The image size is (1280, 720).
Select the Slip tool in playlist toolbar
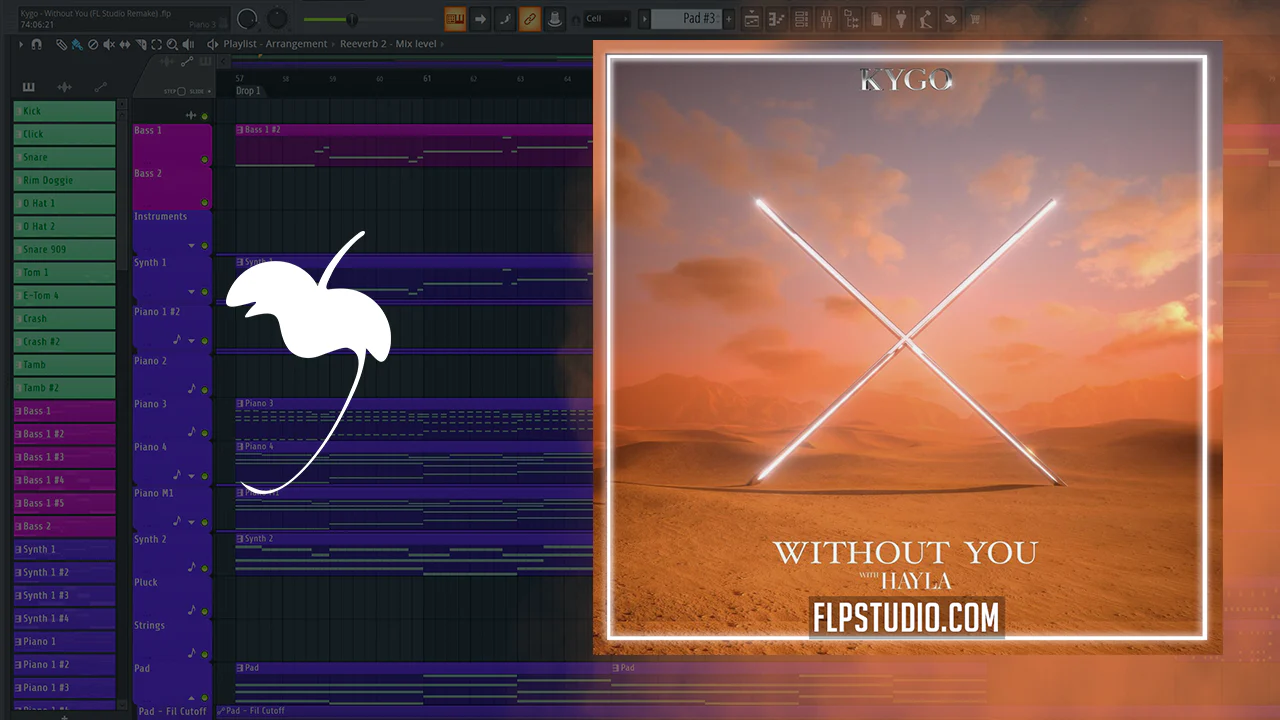click(x=125, y=45)
